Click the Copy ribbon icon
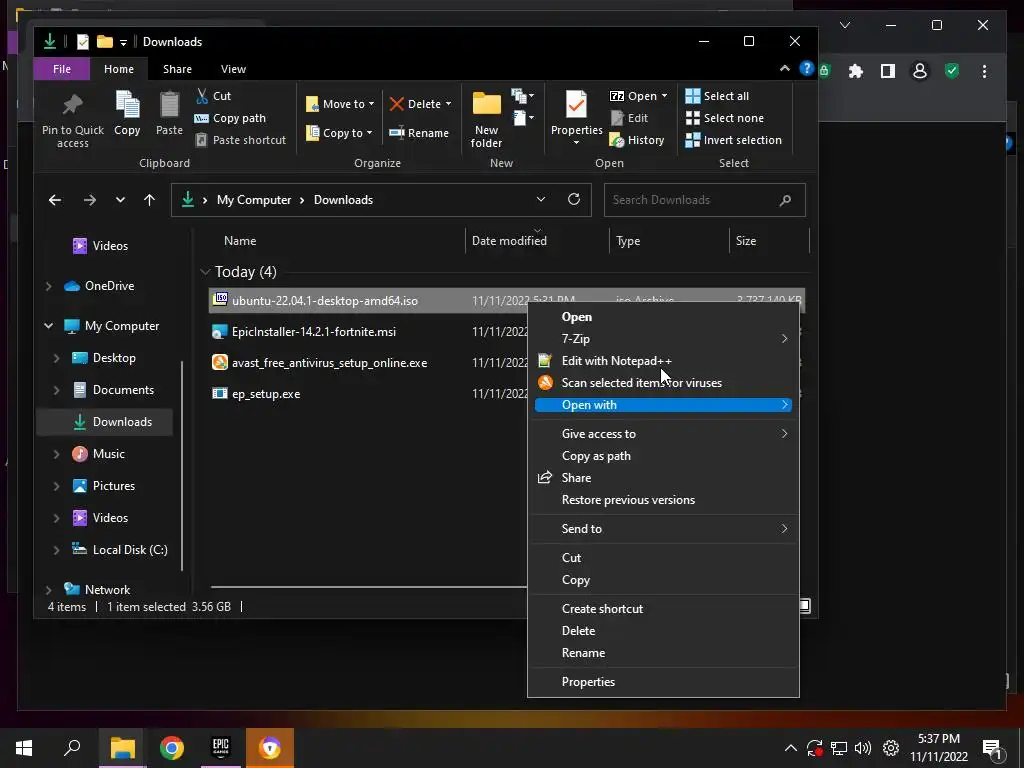 tap(127, 105)
